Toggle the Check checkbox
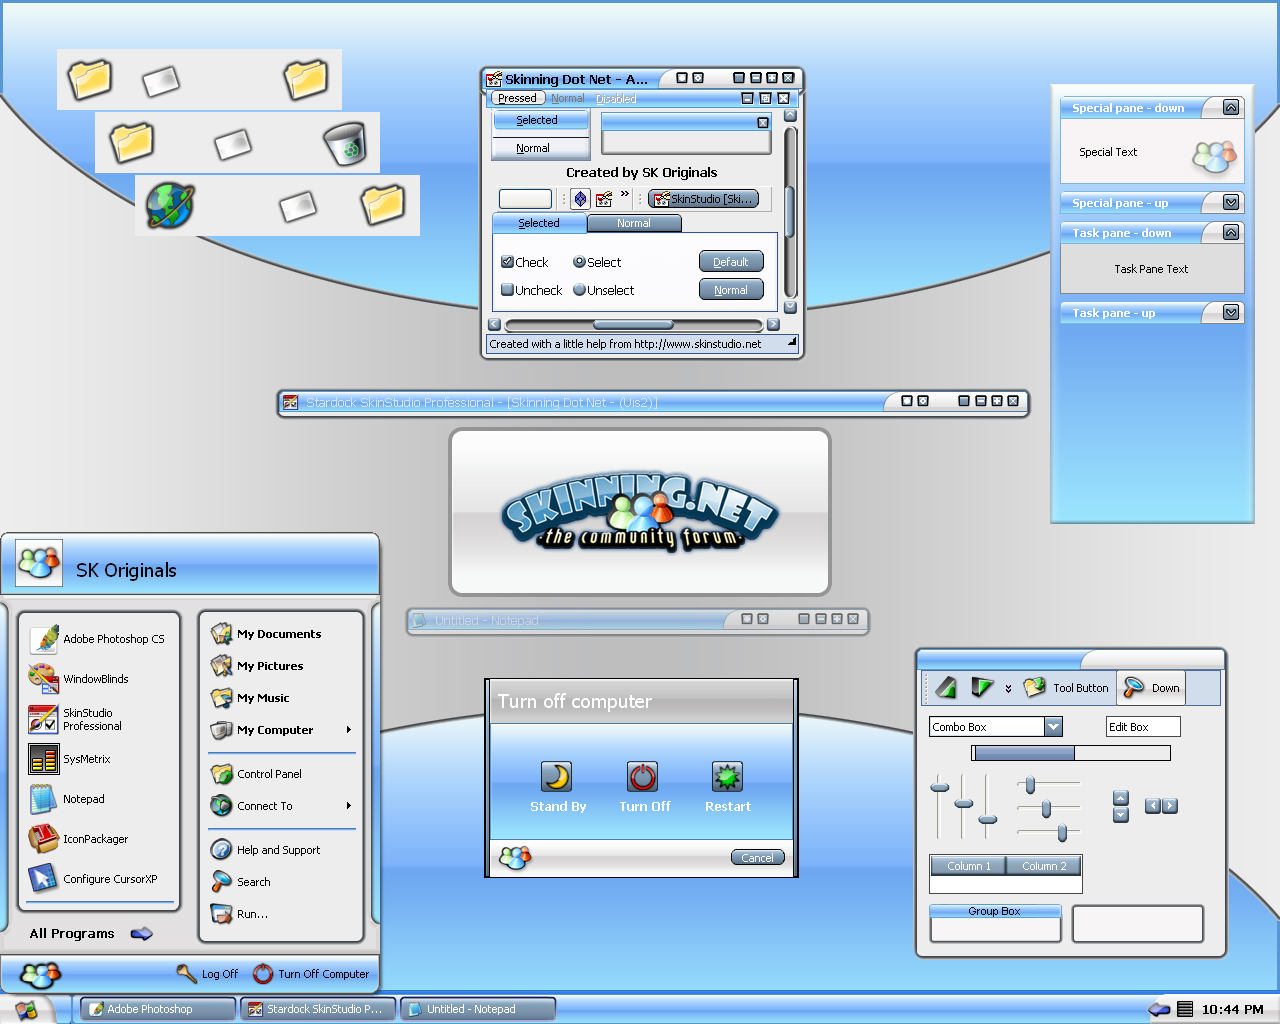The width and height of the screenshot is (1280, 1024). tap(508, 262)
